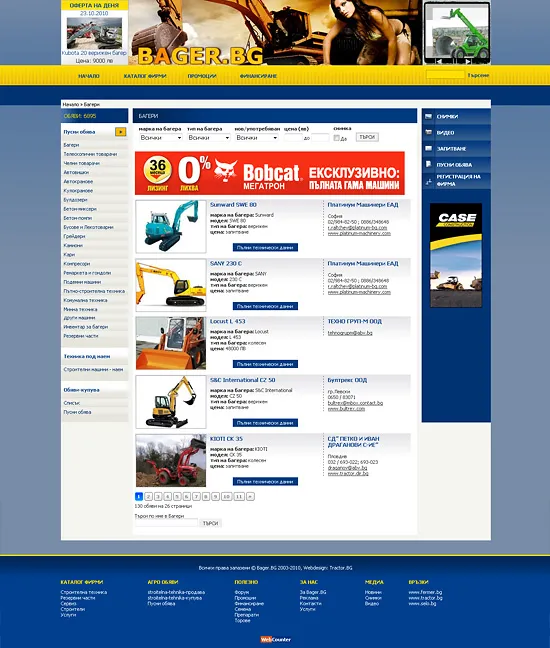Screen dimensions: 550x648
Task: Click the Запитване envelope icon
Action: pos(429,148)
